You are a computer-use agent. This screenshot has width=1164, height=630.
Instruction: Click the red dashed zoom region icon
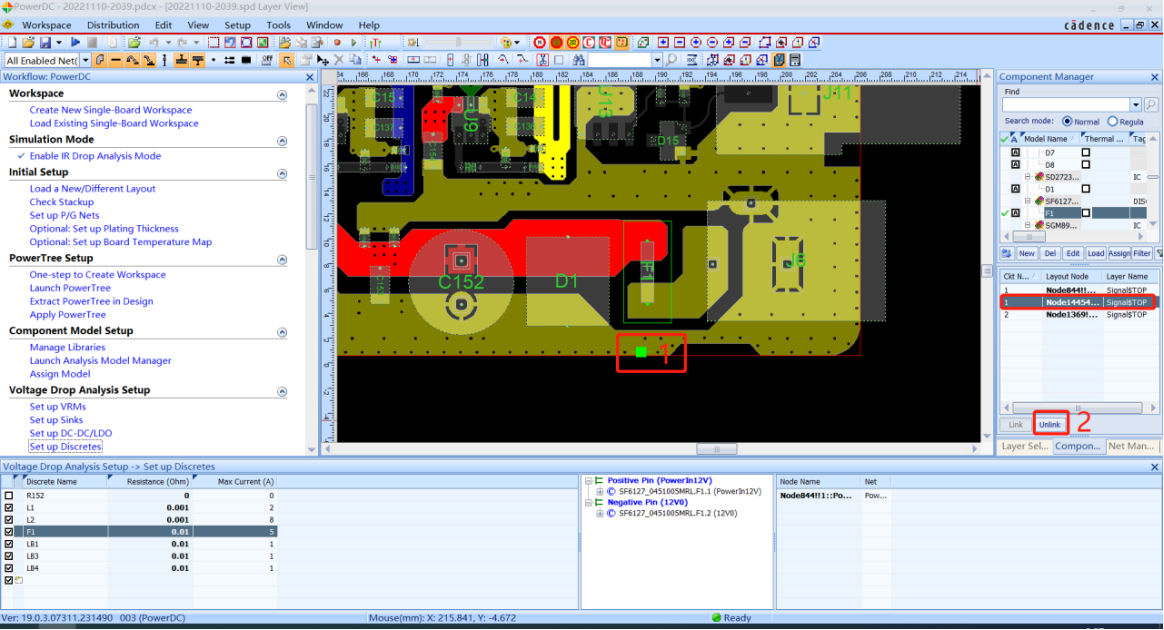coord(213,42)
